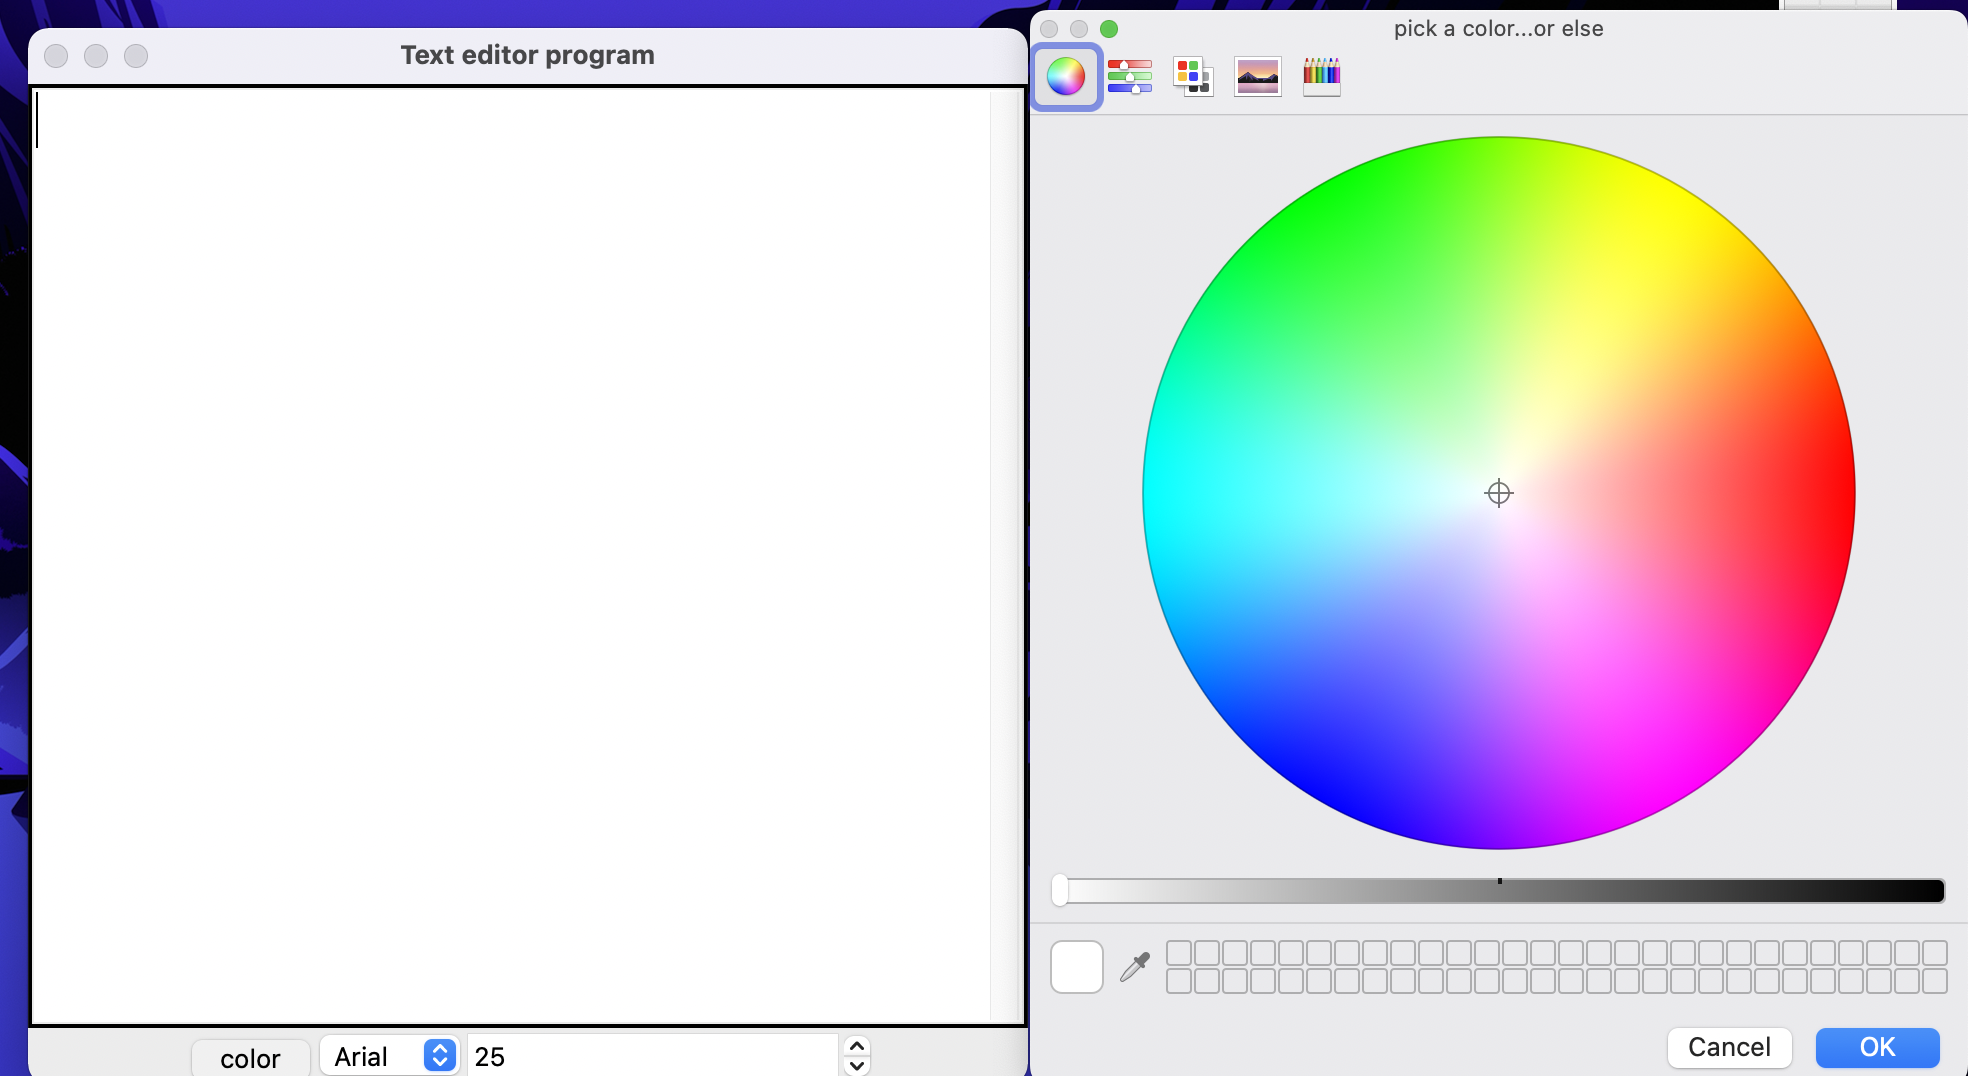
Task: Switch to the color sliders mode
Action: [1130, 76]
